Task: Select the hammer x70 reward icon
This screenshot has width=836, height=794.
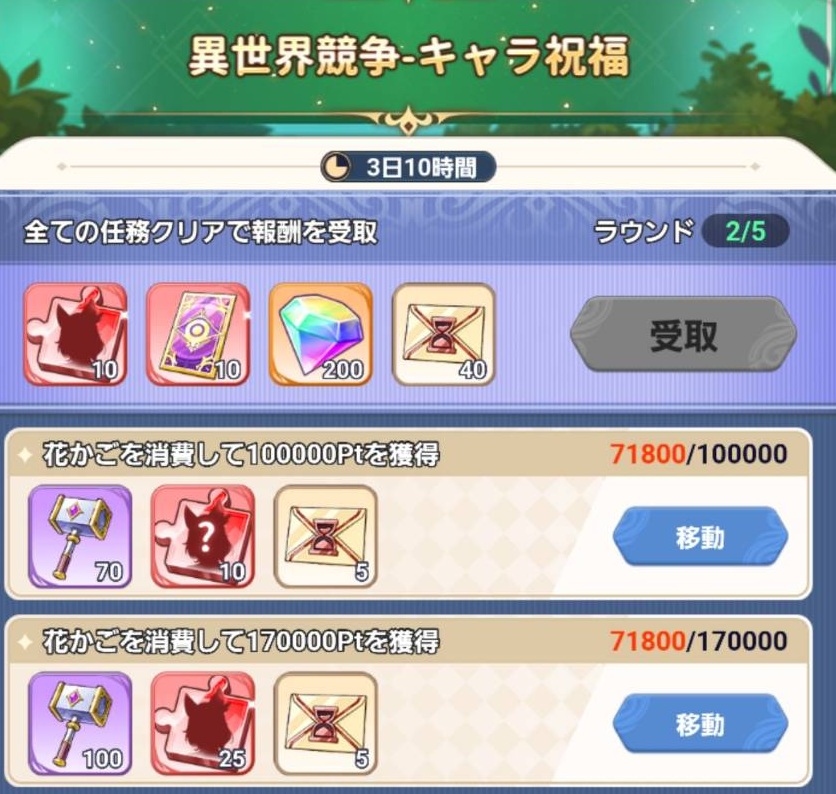Action: coord(80,536)
